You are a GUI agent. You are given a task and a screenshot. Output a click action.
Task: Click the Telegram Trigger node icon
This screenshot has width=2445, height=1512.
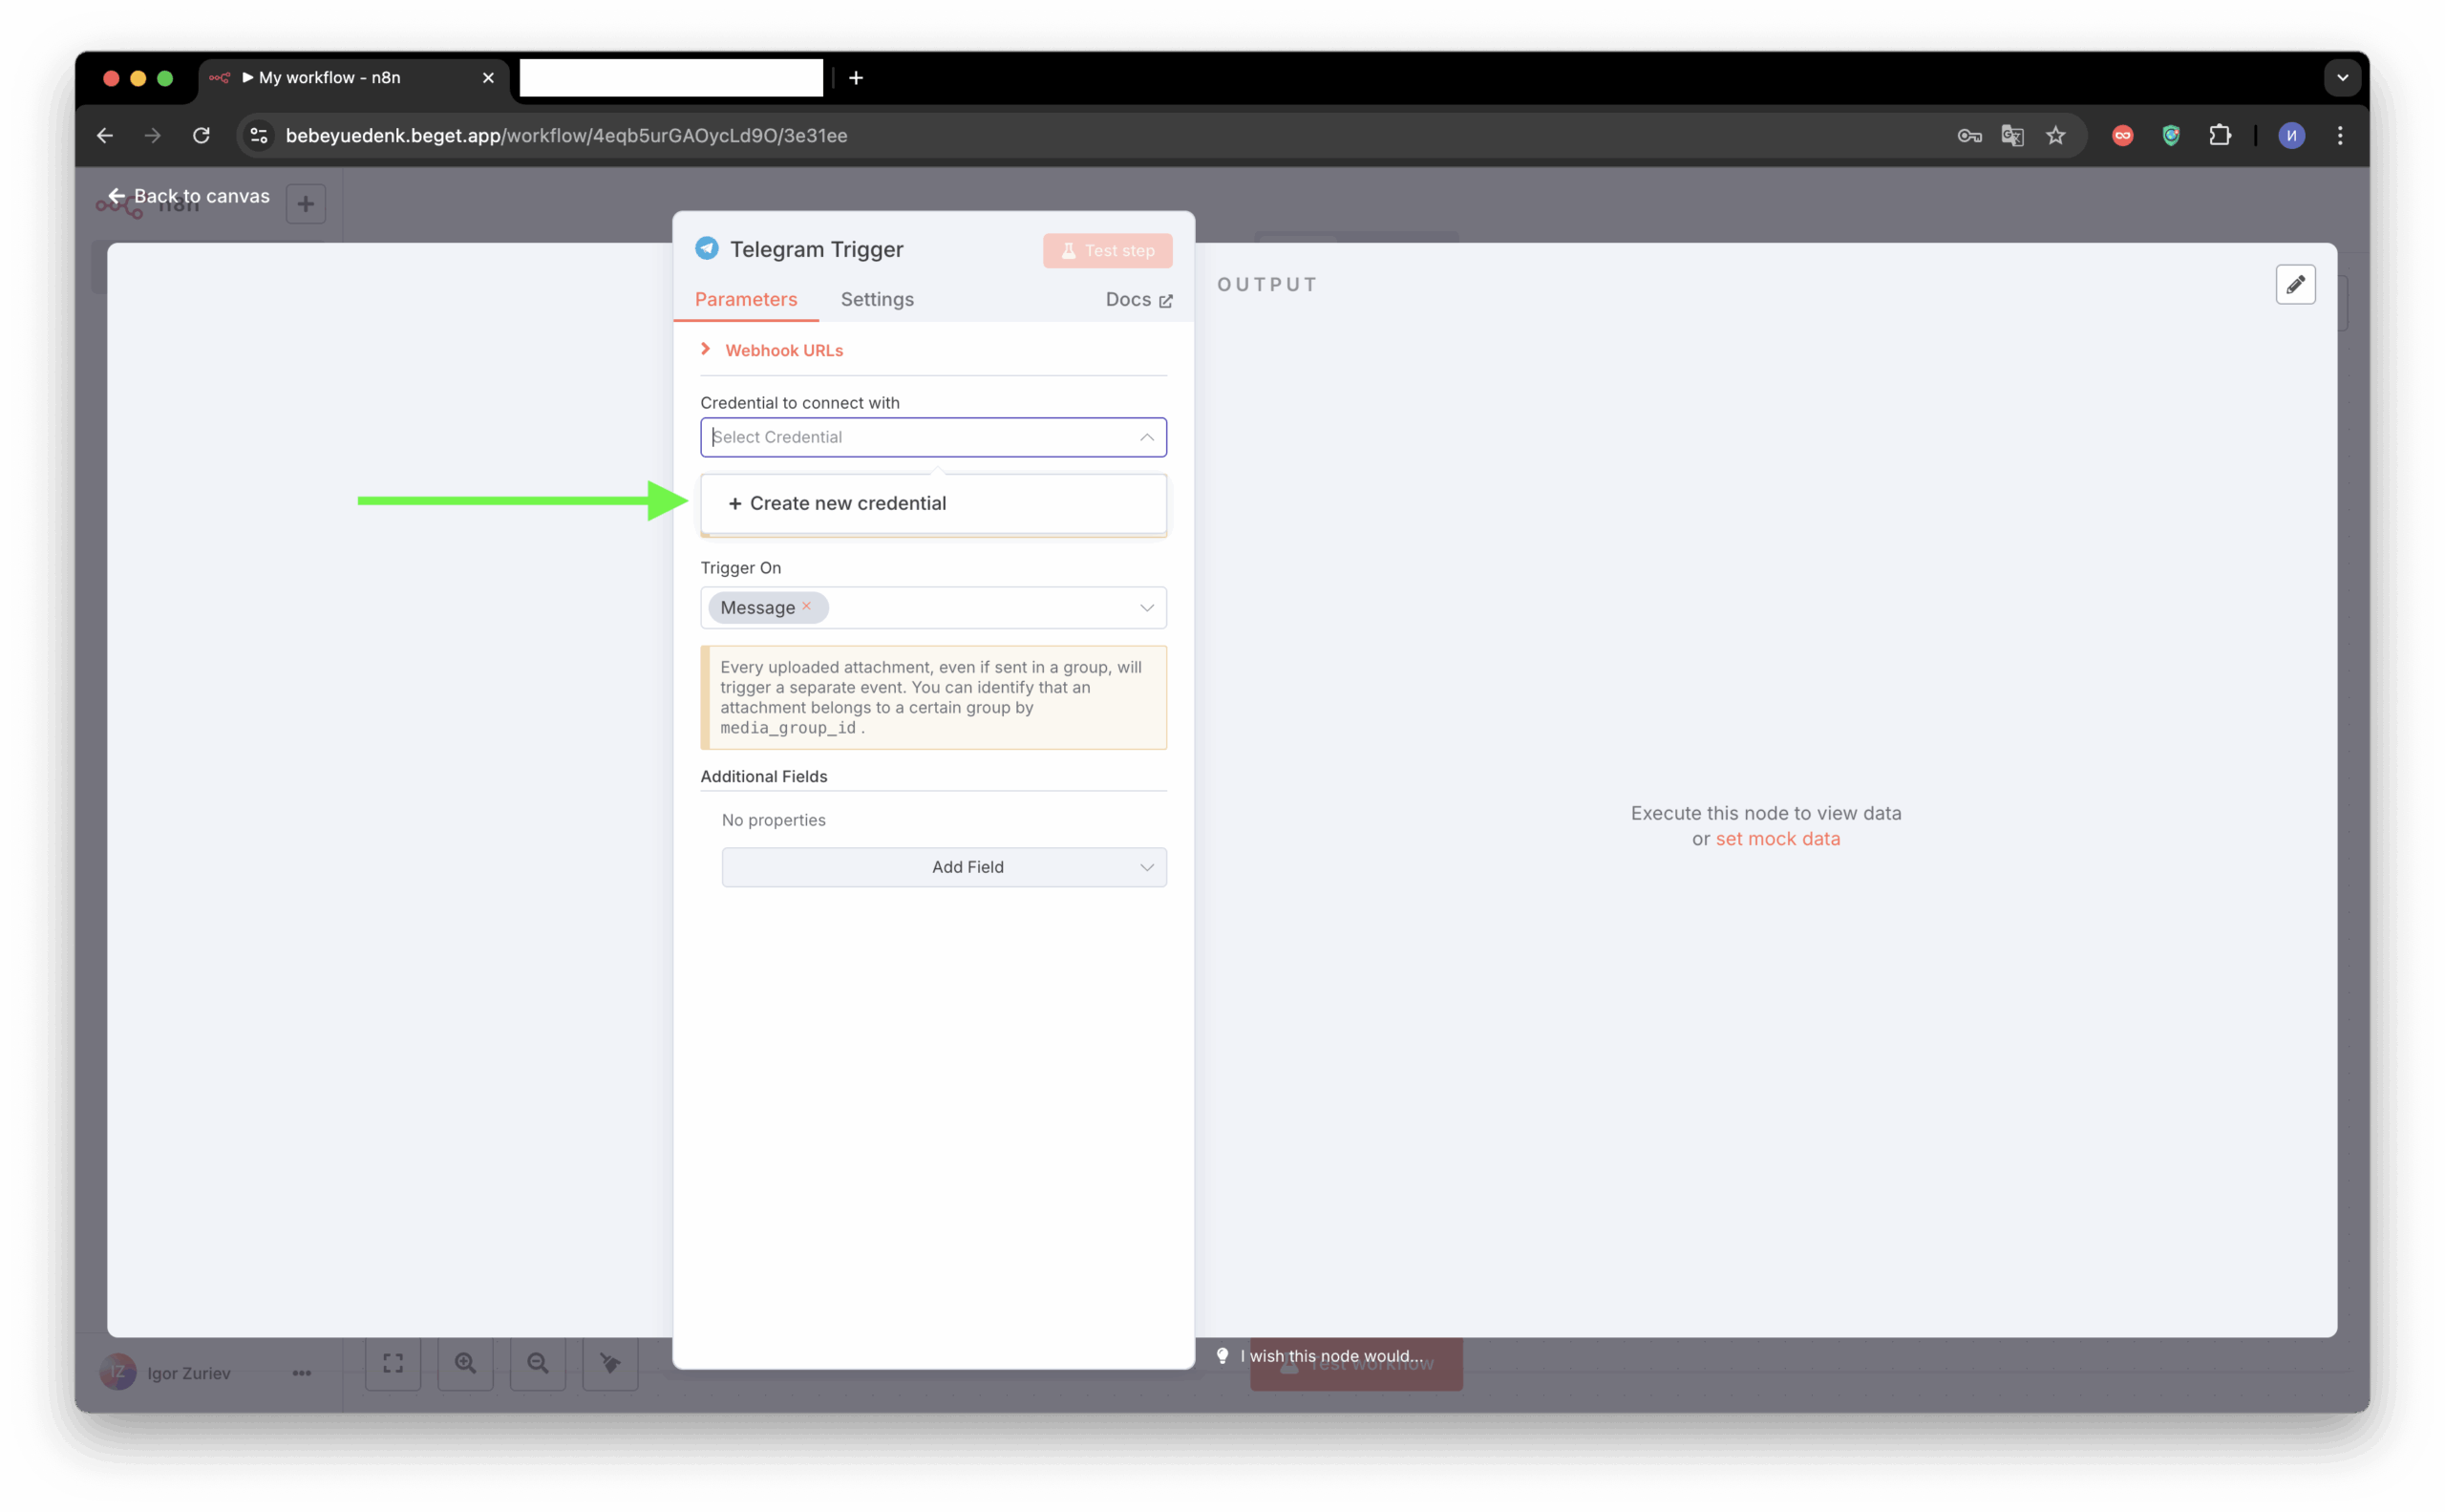tap(707, 248)
